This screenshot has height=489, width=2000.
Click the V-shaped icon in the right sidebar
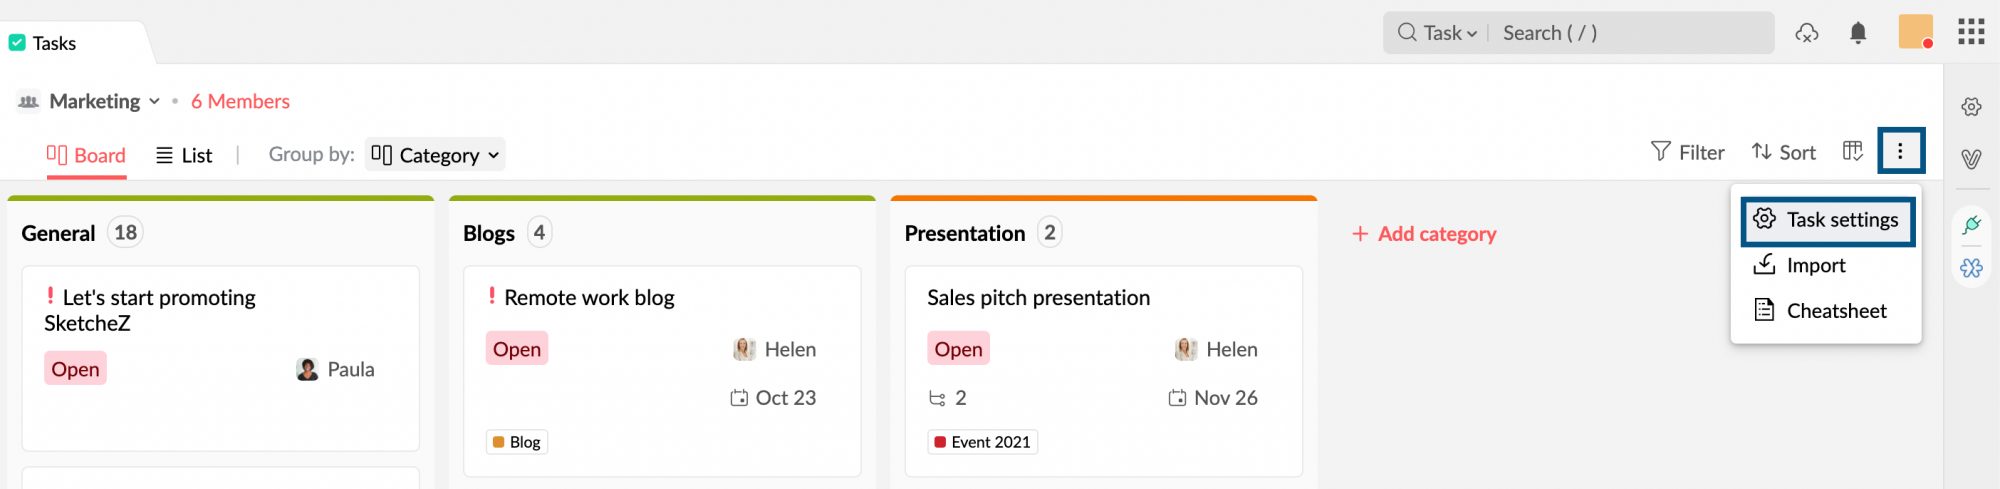point(1971,159)
